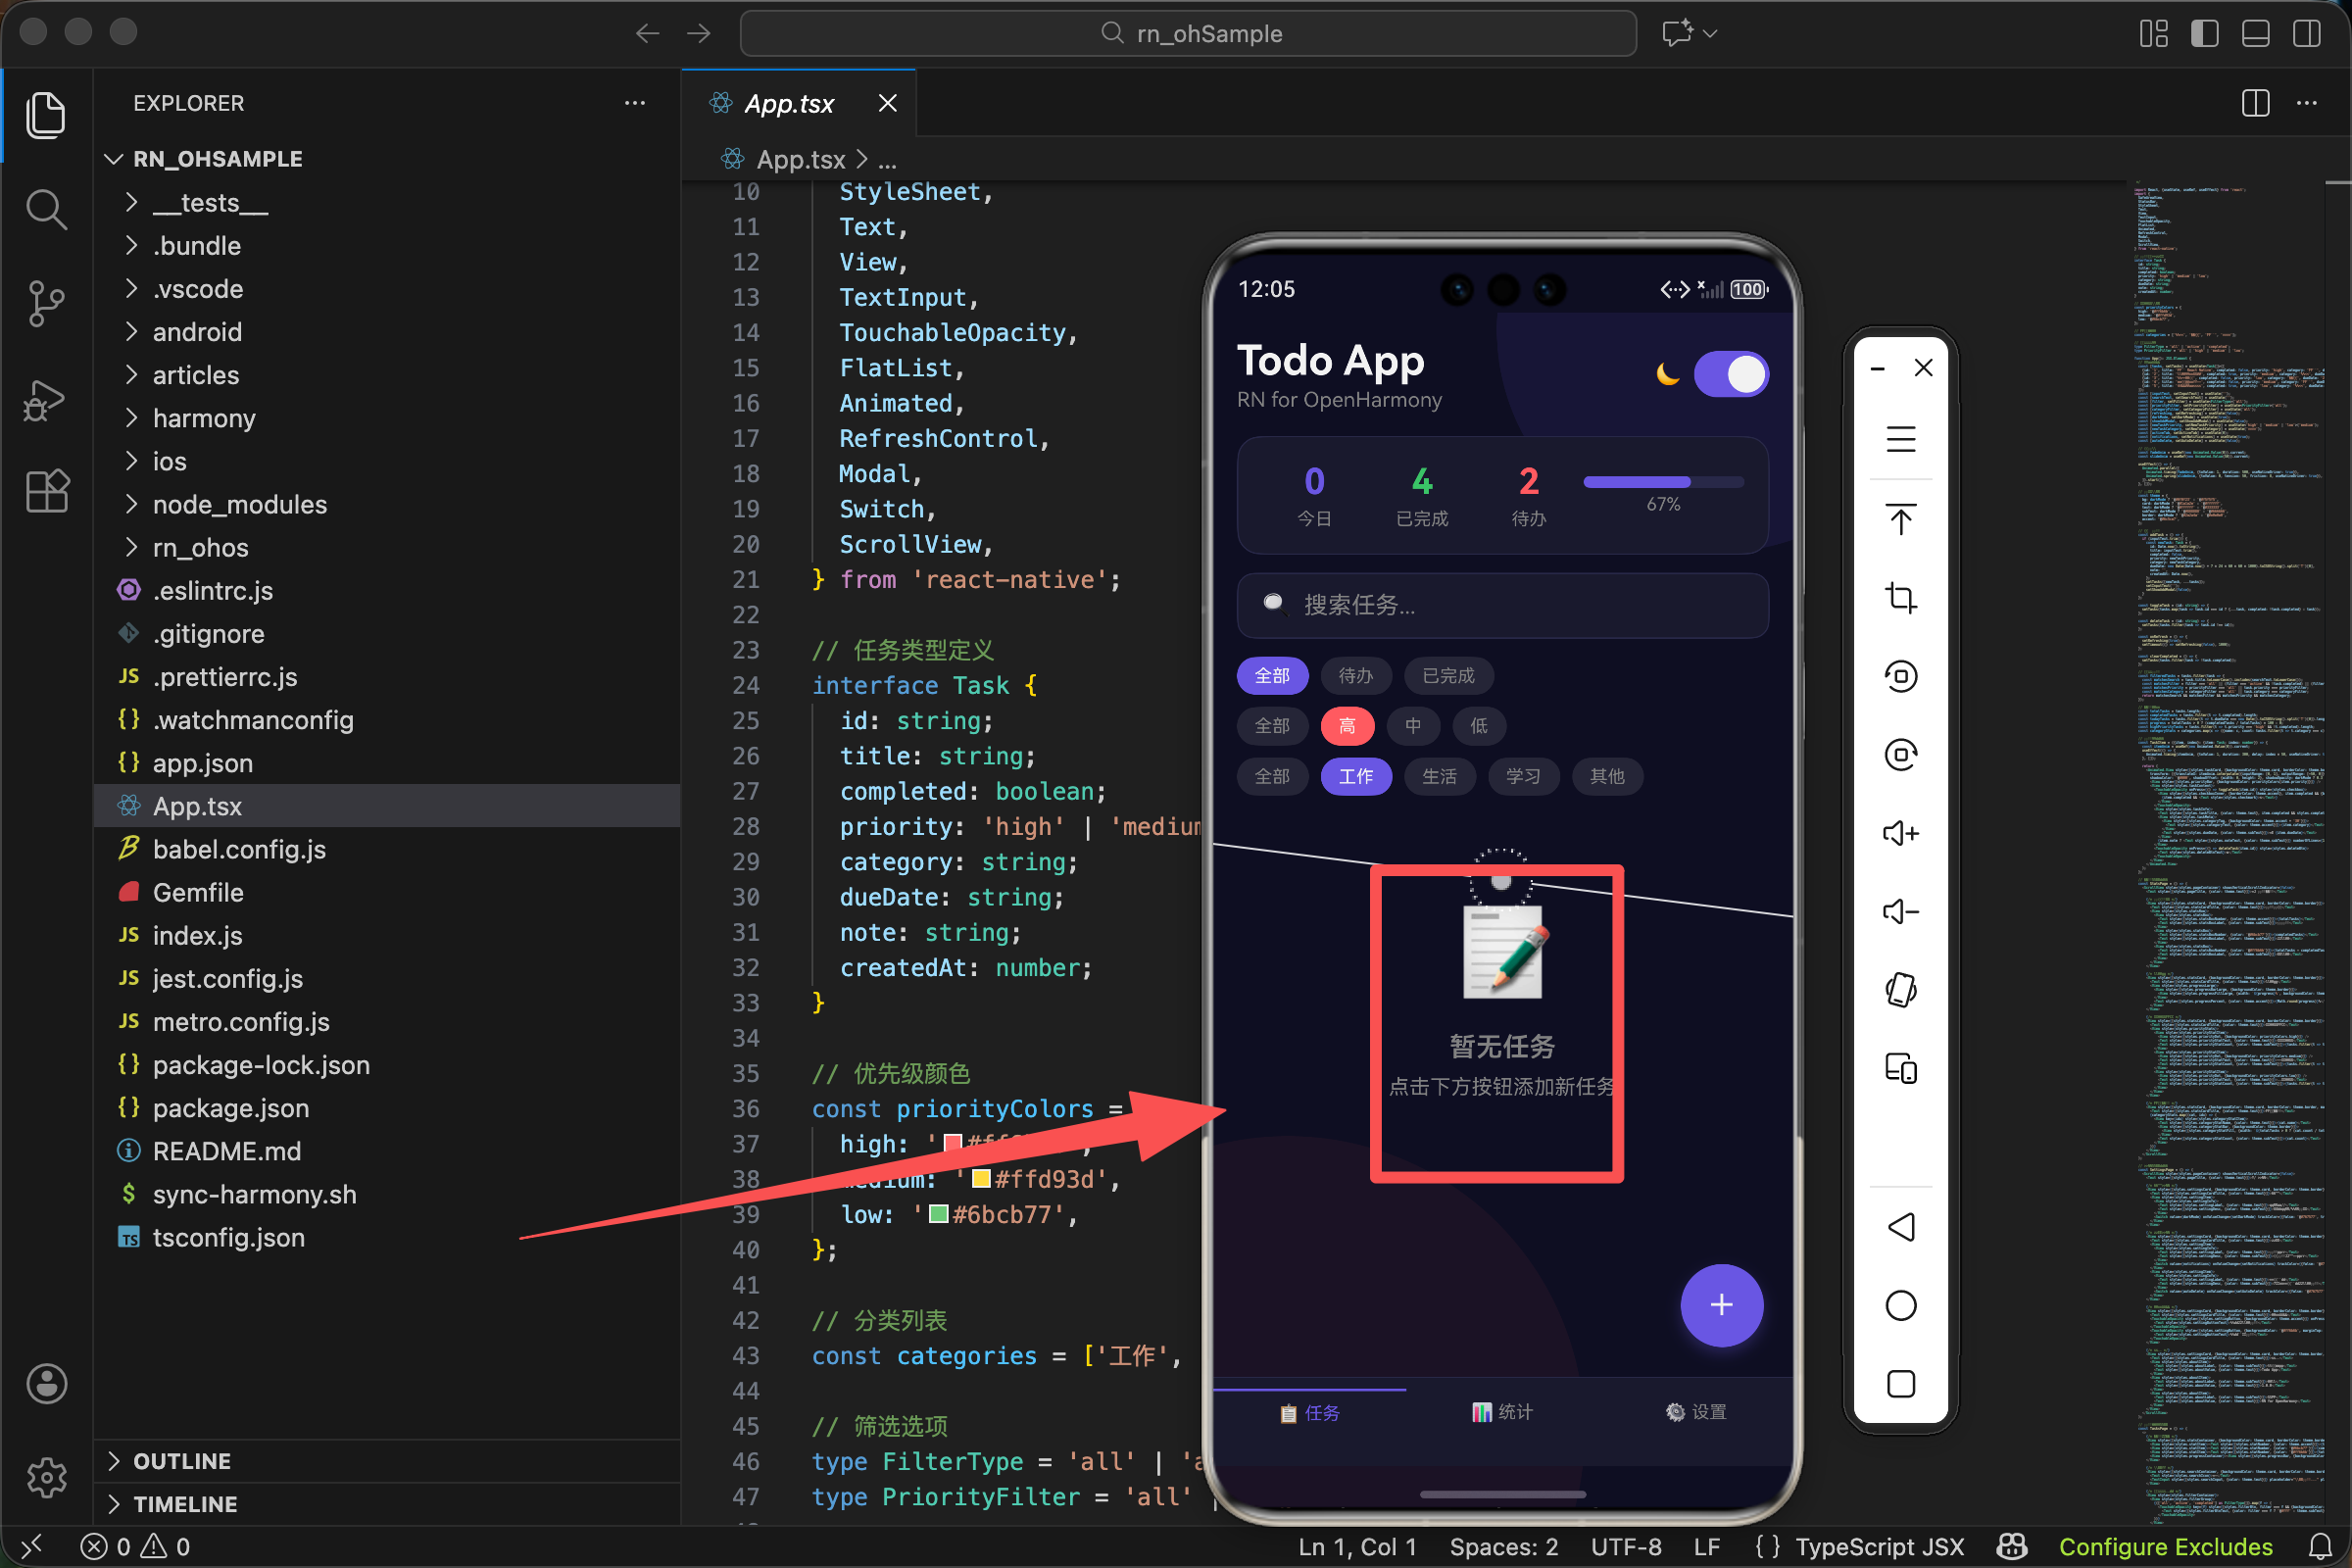
Task: Click the #ffd93d color swatch
Action: point(981,1179)
